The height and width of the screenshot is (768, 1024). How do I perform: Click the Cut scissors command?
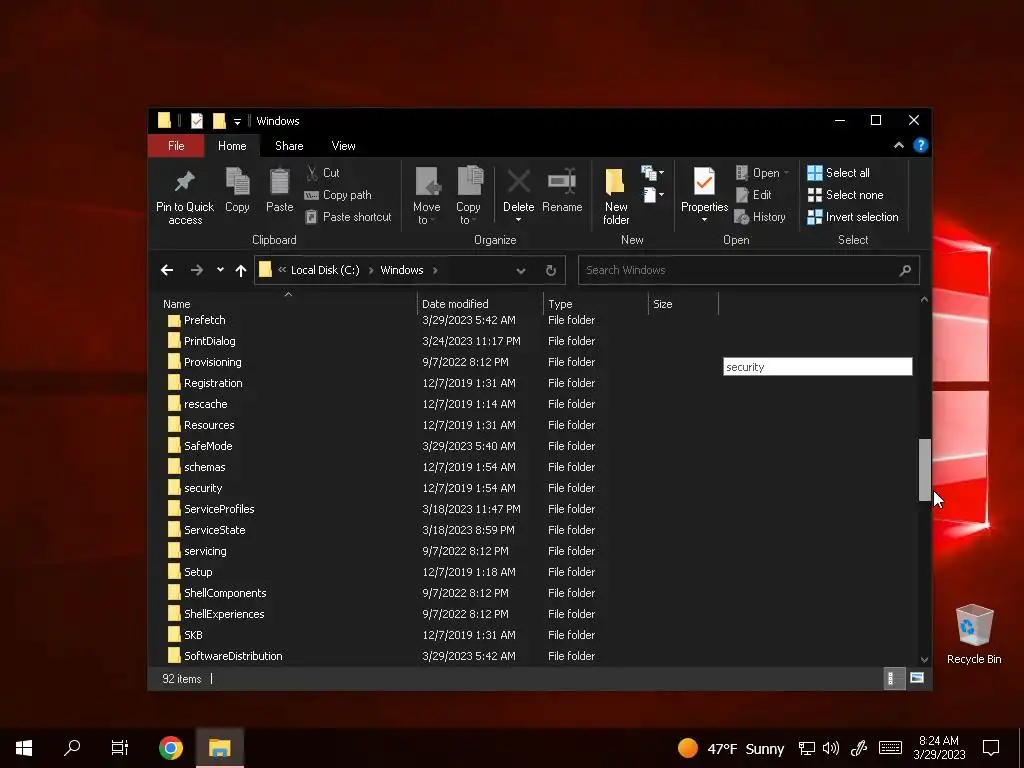point(323,173)
